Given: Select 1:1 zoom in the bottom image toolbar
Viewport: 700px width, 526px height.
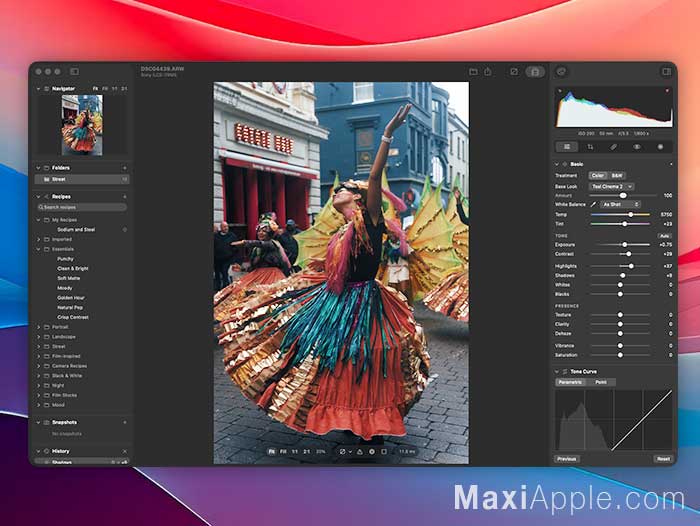Looking at the screenshot, I should [x=295, y=451].
